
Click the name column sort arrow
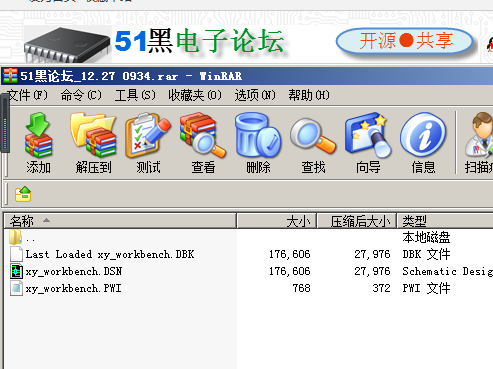tap(47, 220)
